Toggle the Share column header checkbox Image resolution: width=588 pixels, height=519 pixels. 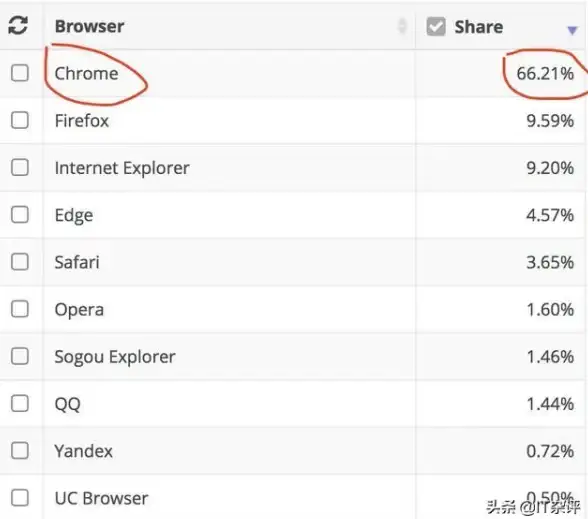(x=436, y=27)
